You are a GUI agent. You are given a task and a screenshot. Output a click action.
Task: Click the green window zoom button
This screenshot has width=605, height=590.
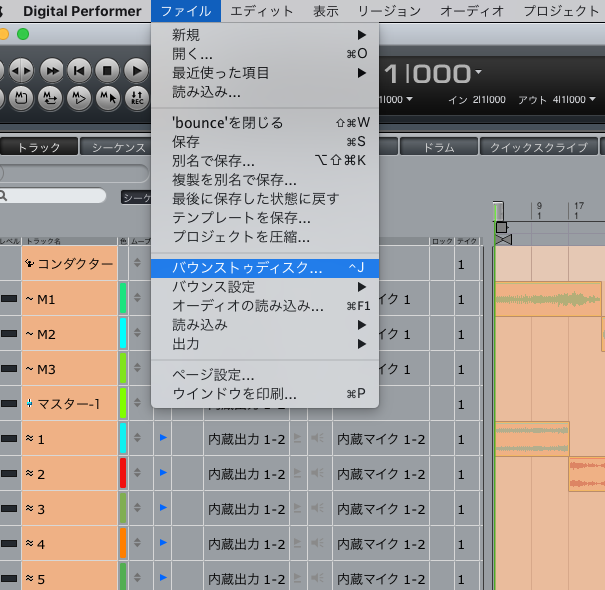(23, 34)
